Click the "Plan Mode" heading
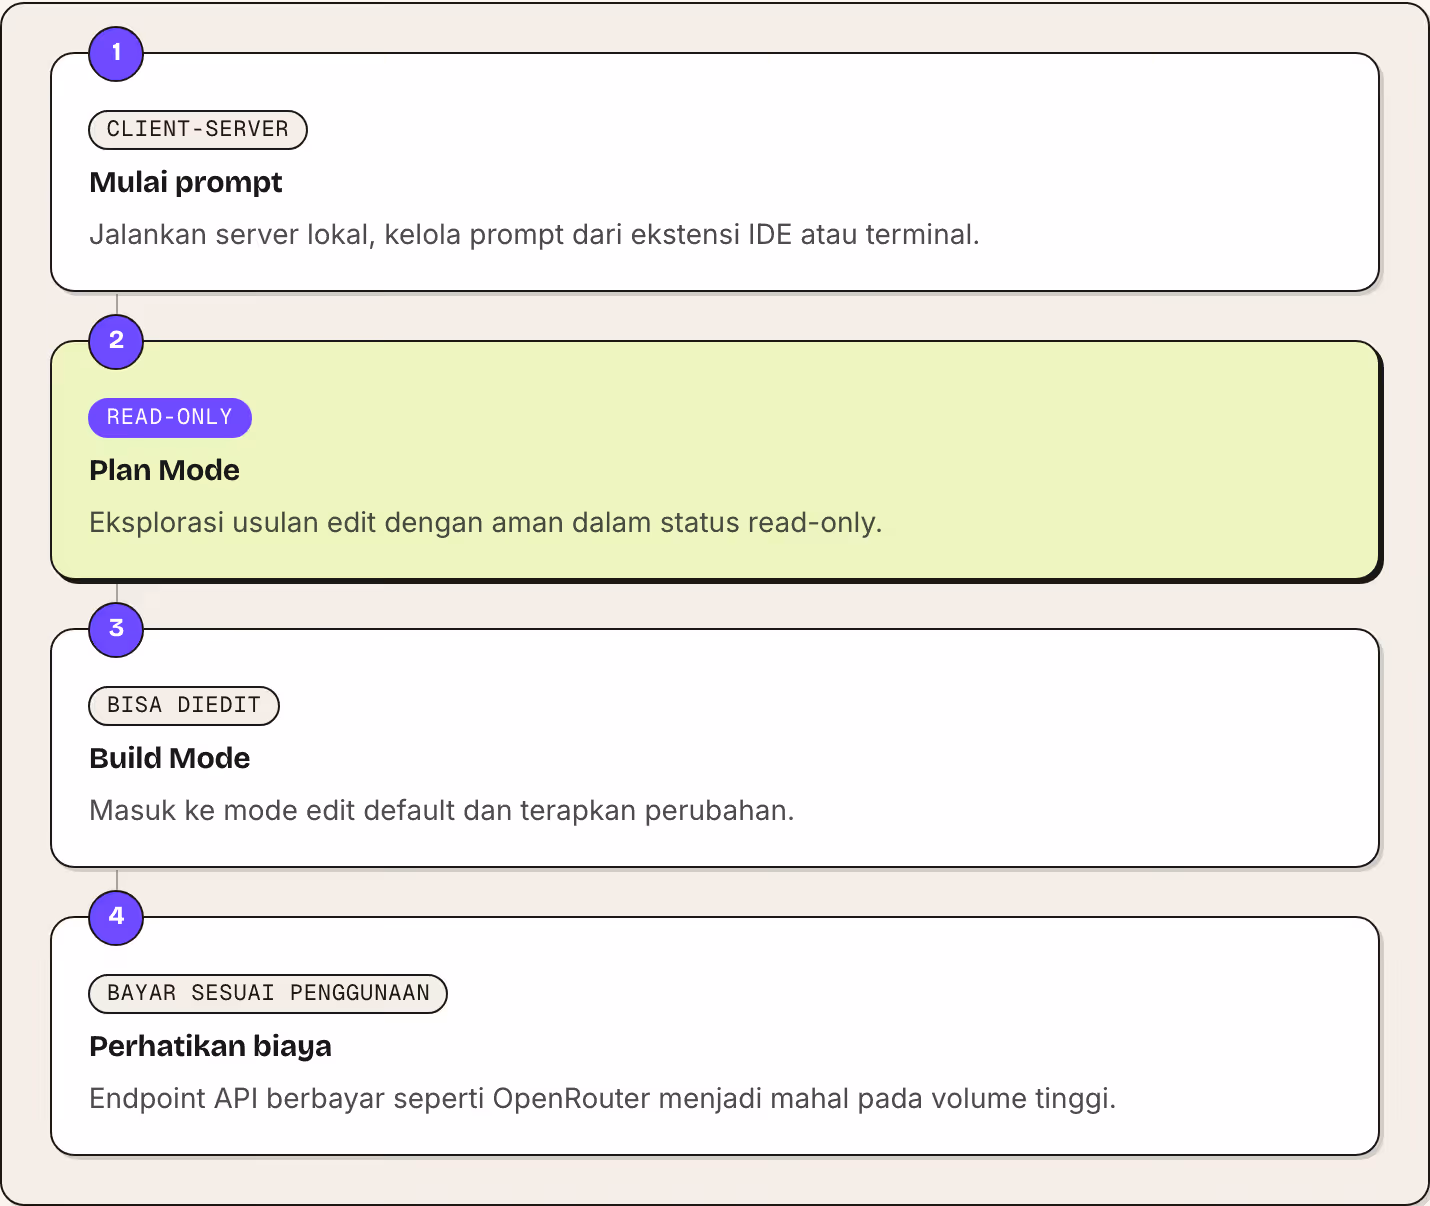1430x1206 pixels. [164, 470]
